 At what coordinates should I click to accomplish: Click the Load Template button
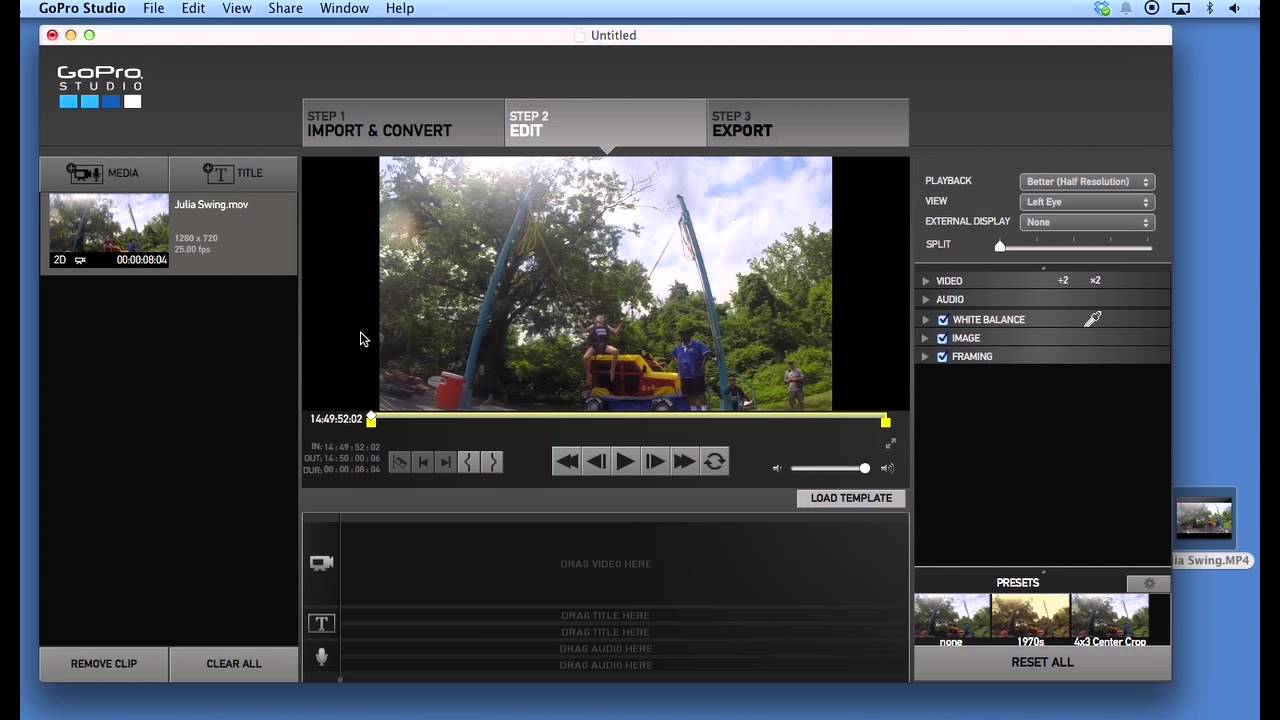coord(851,498)
